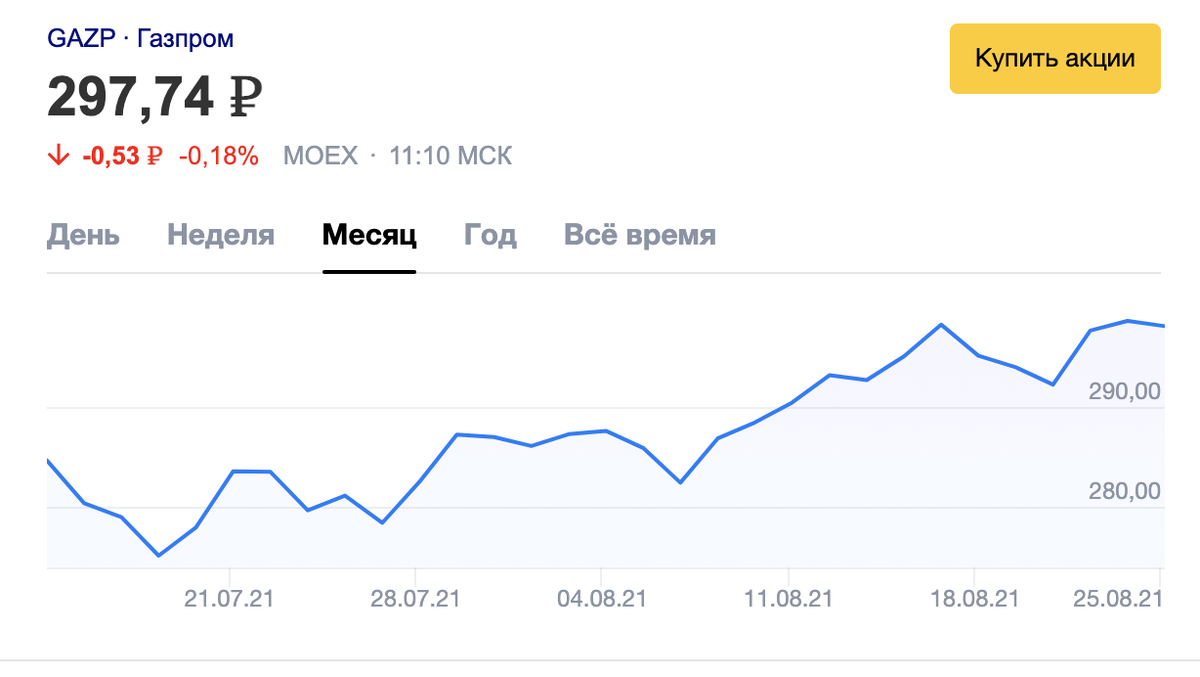1200x677 pixels.
Task: Click the MOEX exchange label
Action: (x=320, y=156)
